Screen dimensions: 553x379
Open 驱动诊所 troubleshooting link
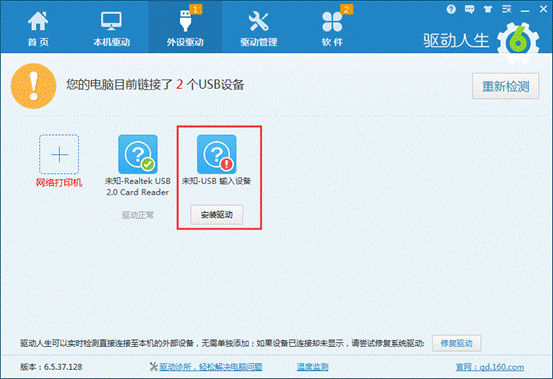click(210, 367)
